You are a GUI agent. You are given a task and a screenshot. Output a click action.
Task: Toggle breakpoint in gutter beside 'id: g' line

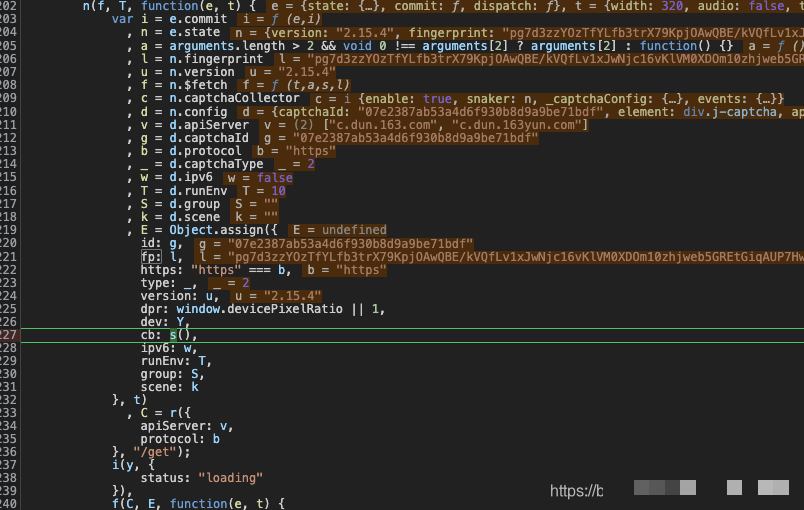[8, 243]
